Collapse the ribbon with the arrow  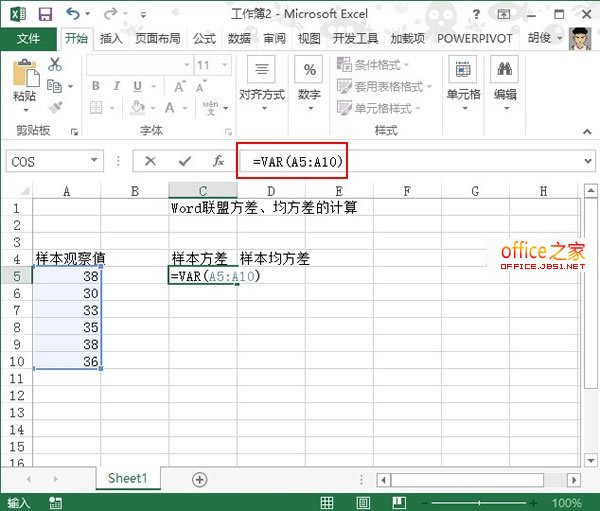pos(587,132)
